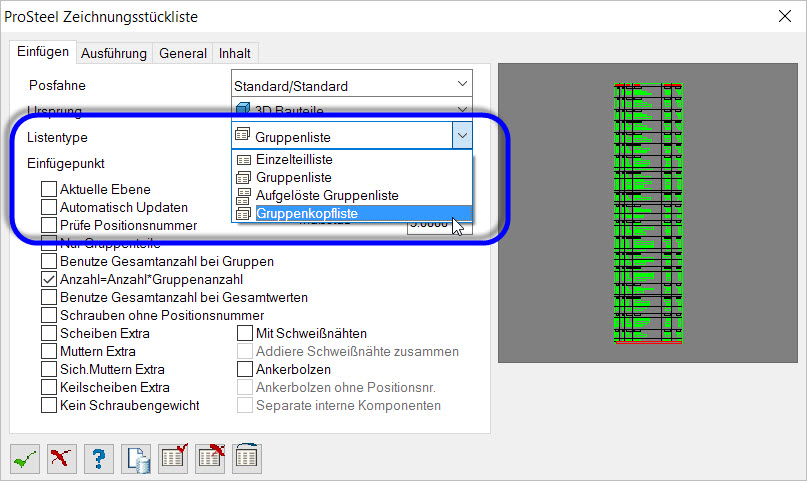
Task: Choose Einzelteilliste from the Listentype list
Action: (352, 159)
